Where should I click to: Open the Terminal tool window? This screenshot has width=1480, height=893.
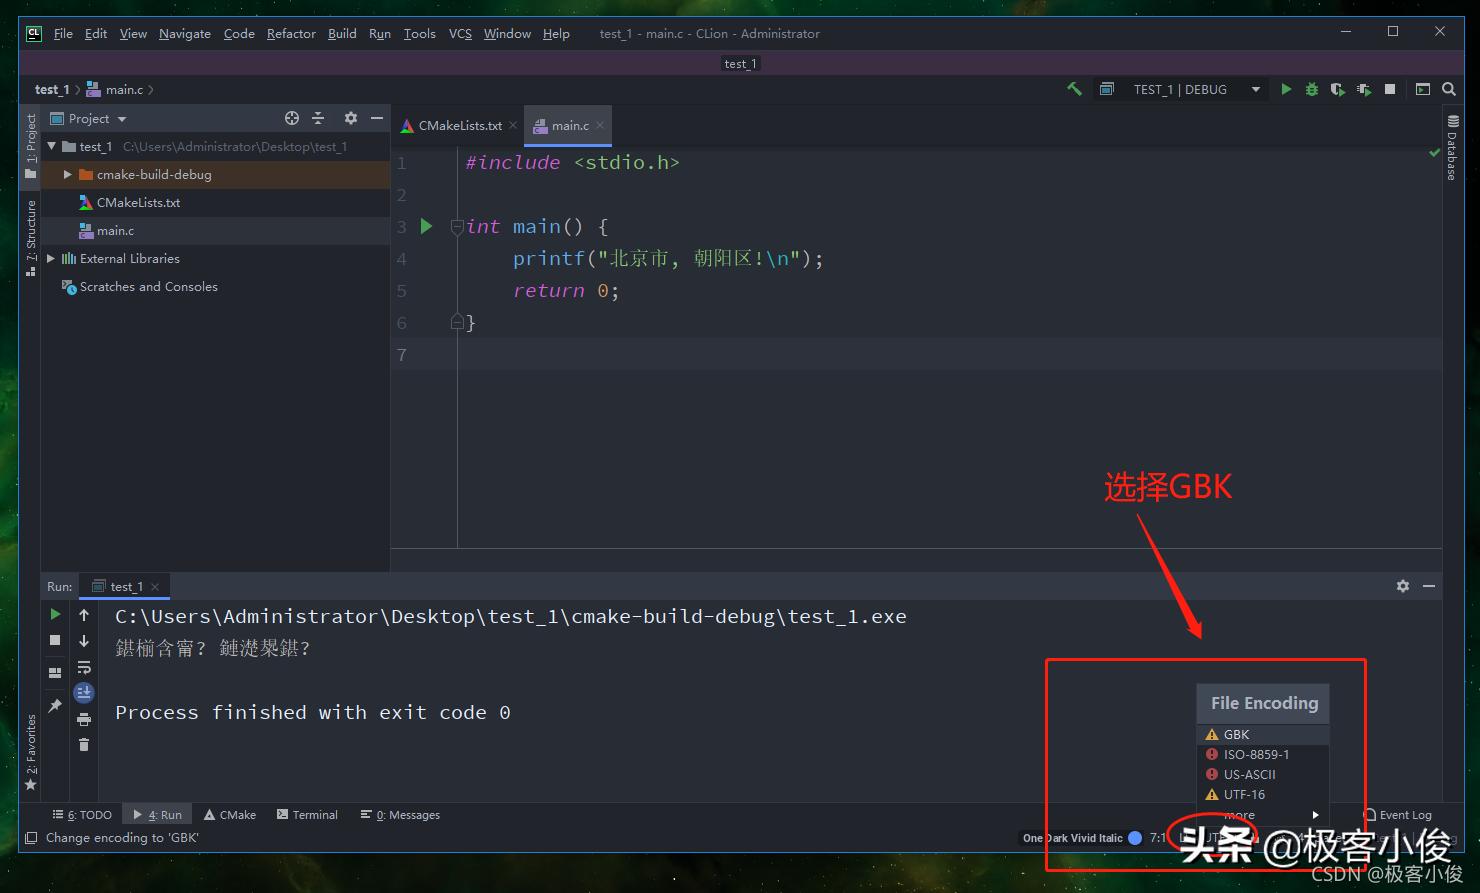(307, 815)
